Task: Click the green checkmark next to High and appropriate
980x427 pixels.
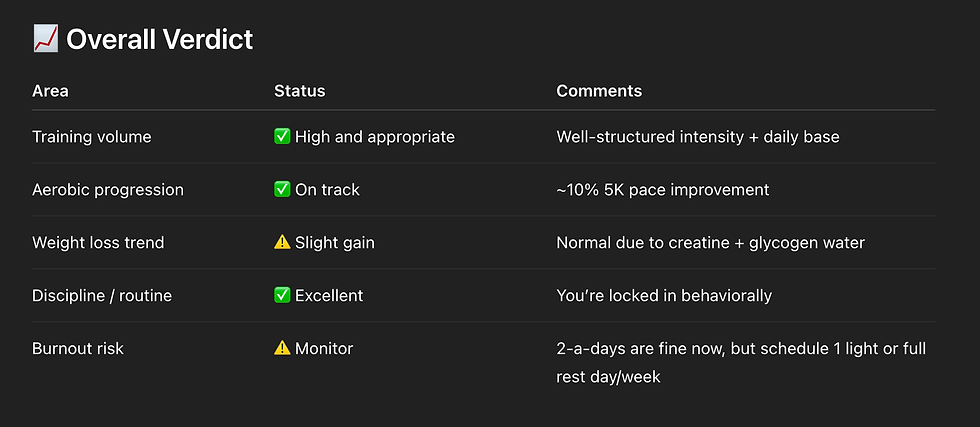Action: pyautogui.click(x=282, y=137)
